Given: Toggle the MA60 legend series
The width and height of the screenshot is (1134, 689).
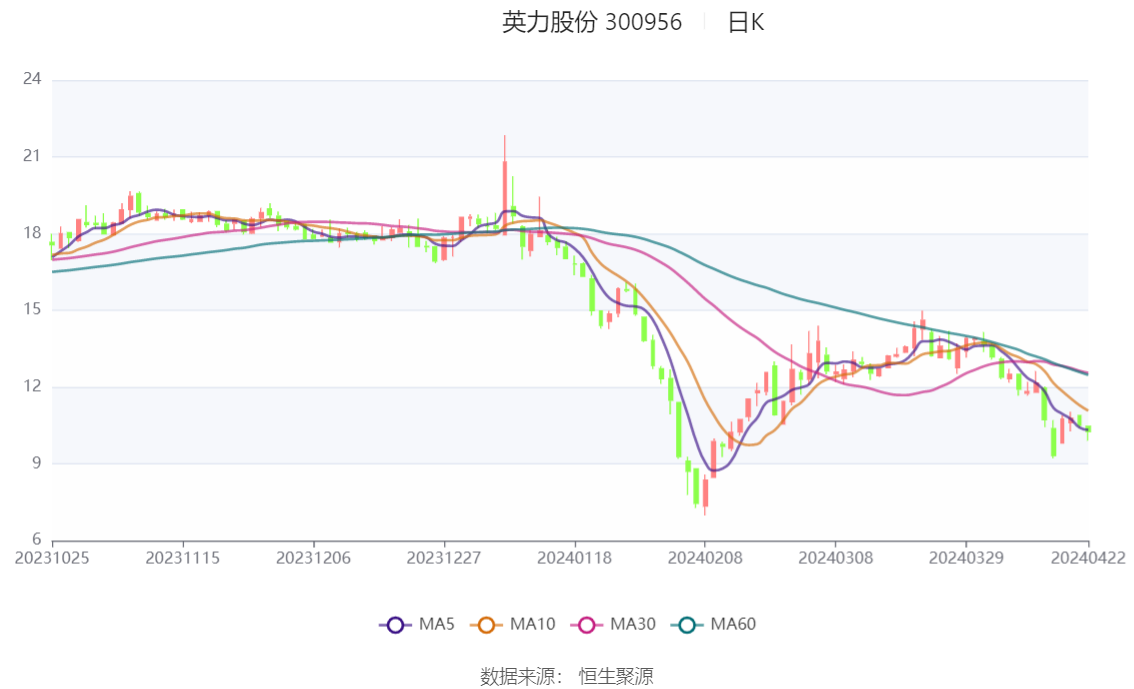Looking at the screenshot, I should click(714, 625).
